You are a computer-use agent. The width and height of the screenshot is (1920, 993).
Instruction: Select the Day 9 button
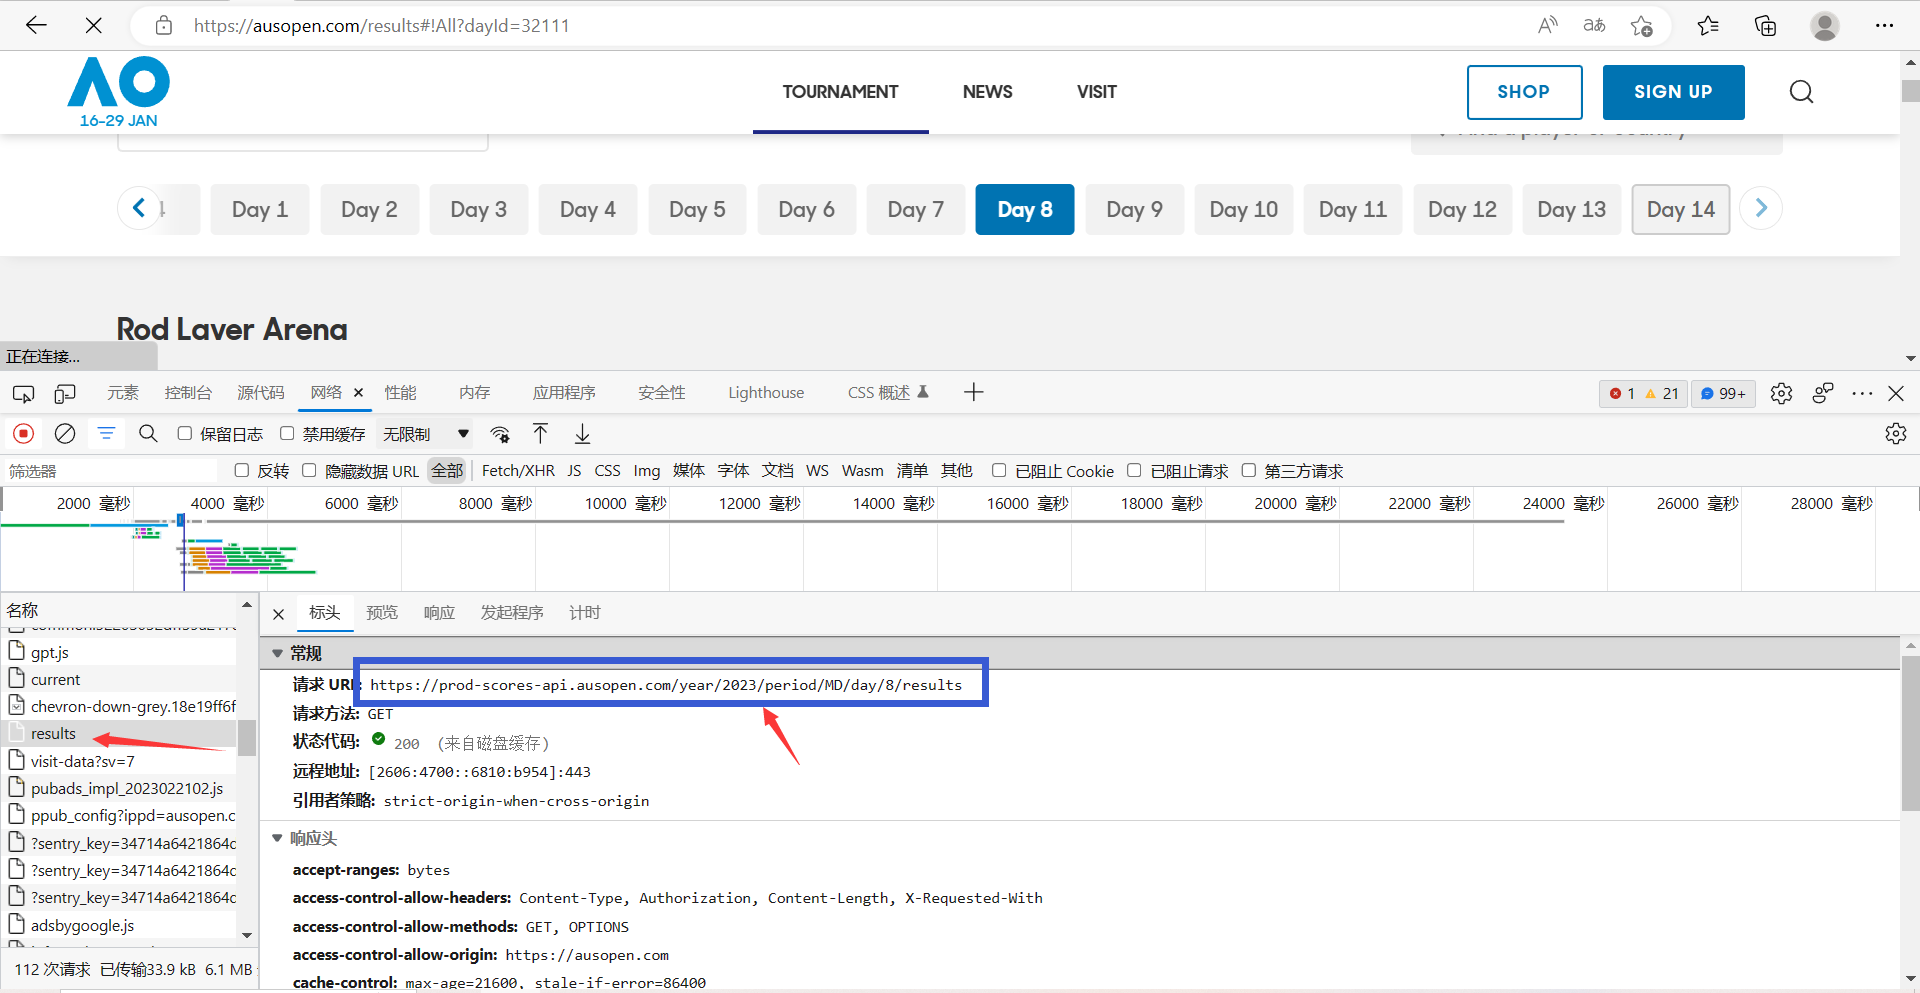coord(1134,210)
